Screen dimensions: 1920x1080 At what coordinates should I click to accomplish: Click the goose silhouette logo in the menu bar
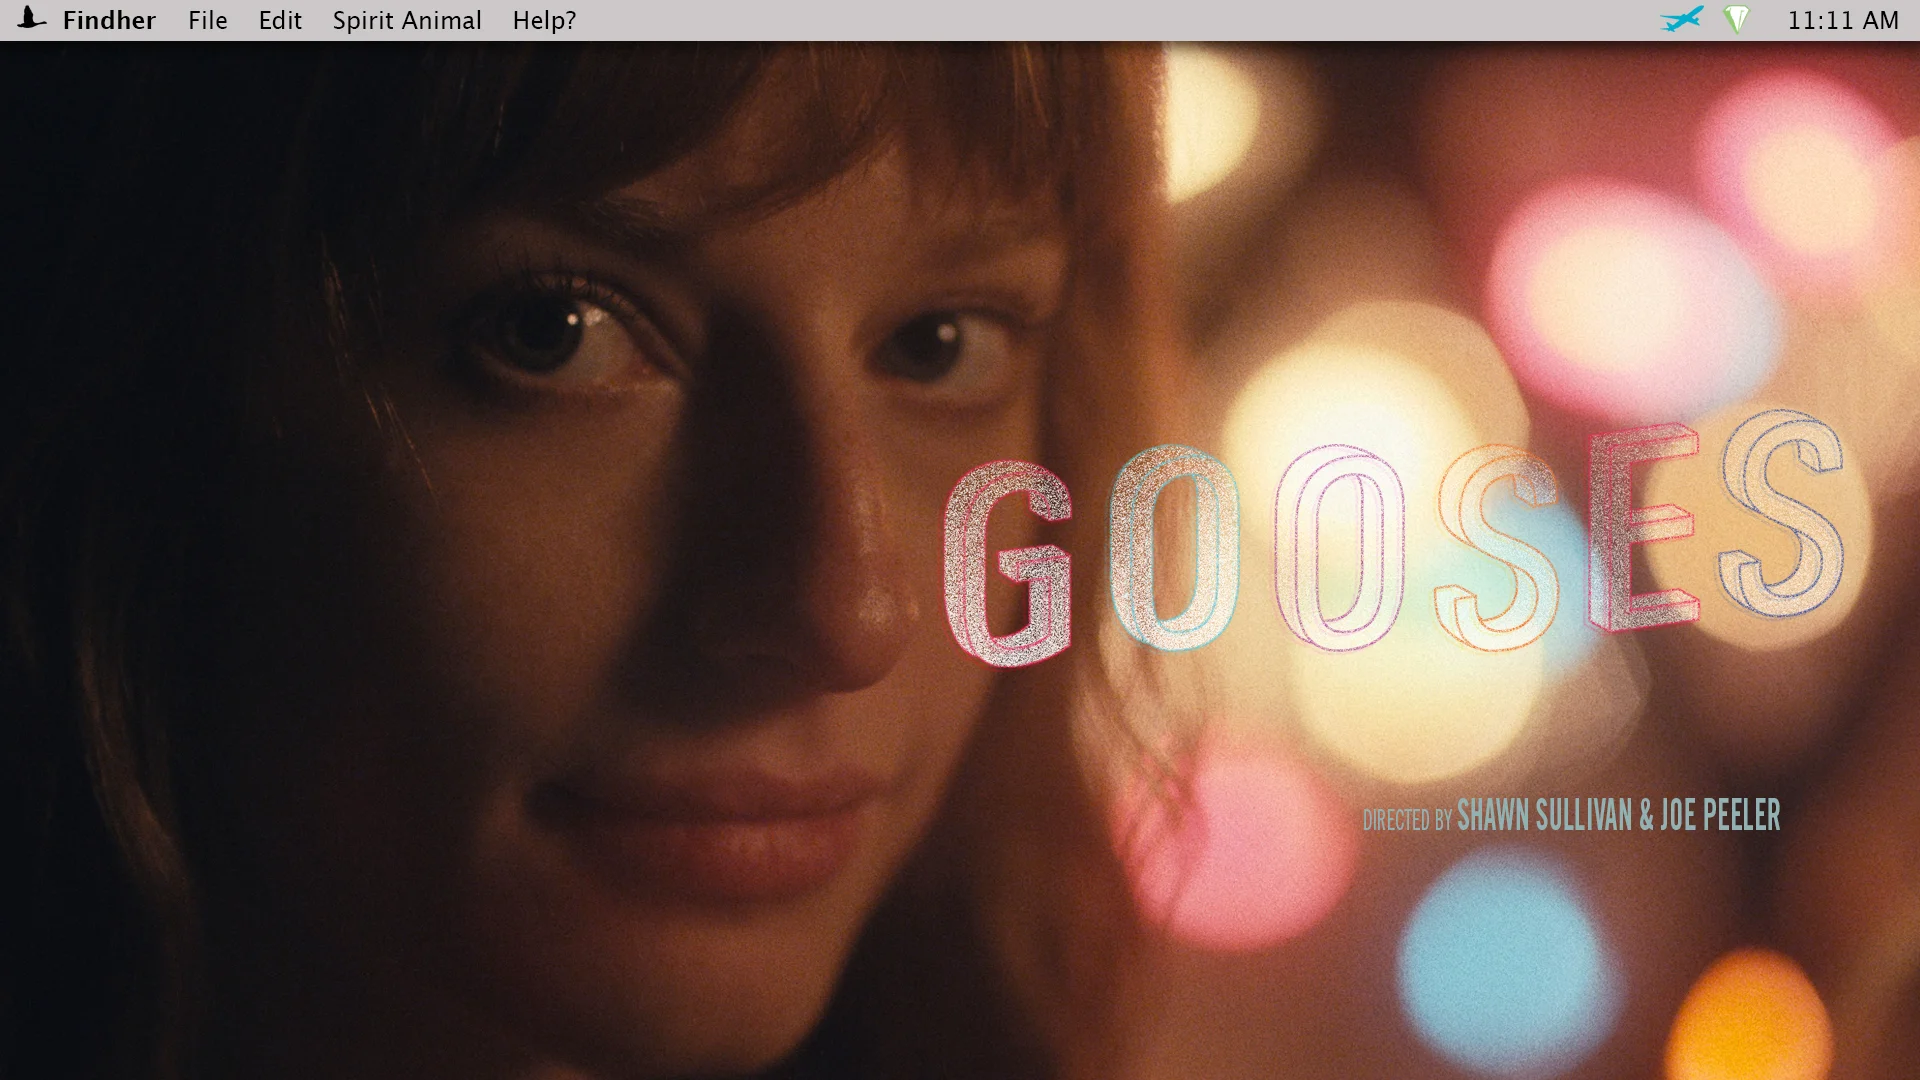pyautogui.click(x=31, y=19)
